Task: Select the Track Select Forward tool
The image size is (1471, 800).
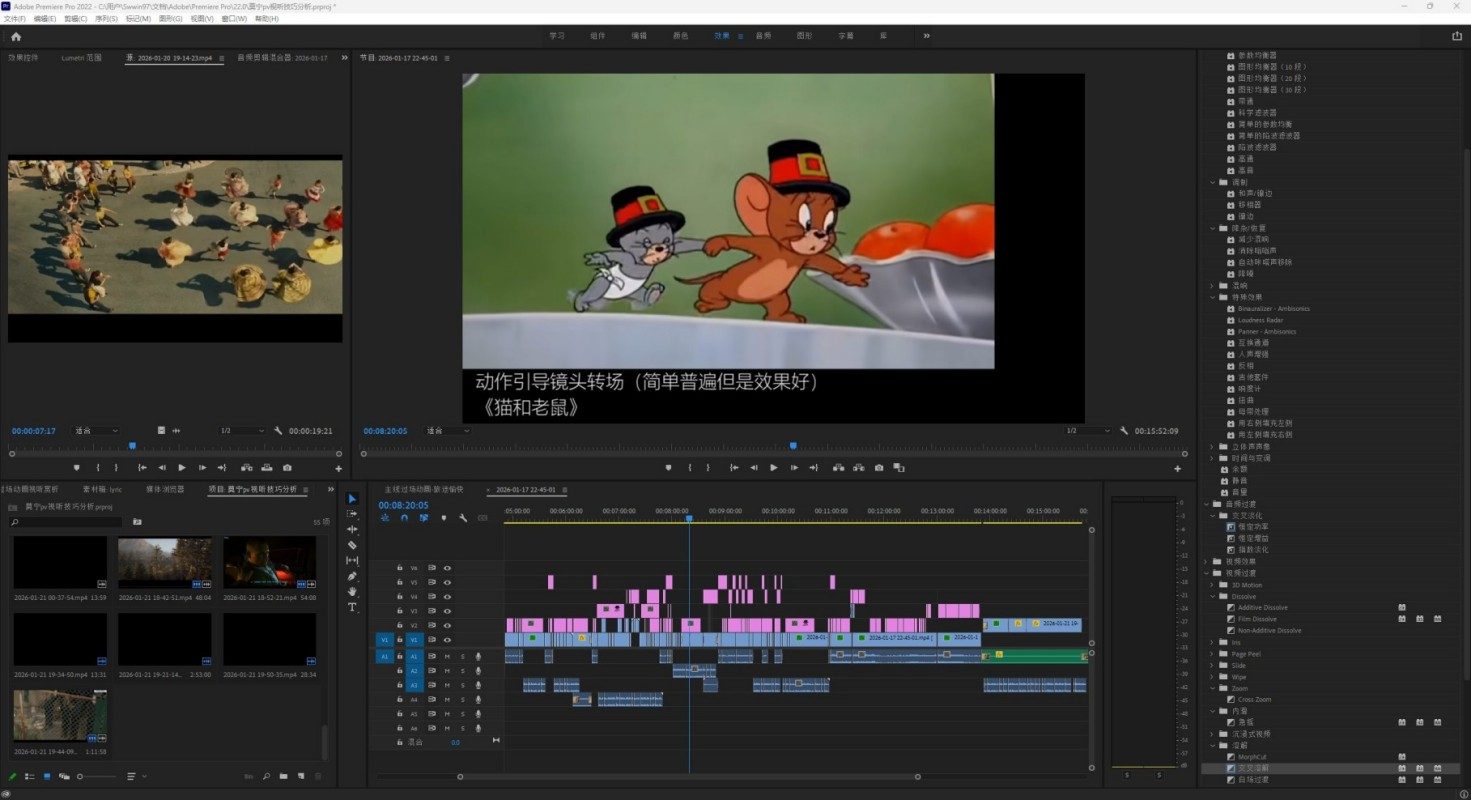Action: [x=352, y=513]
